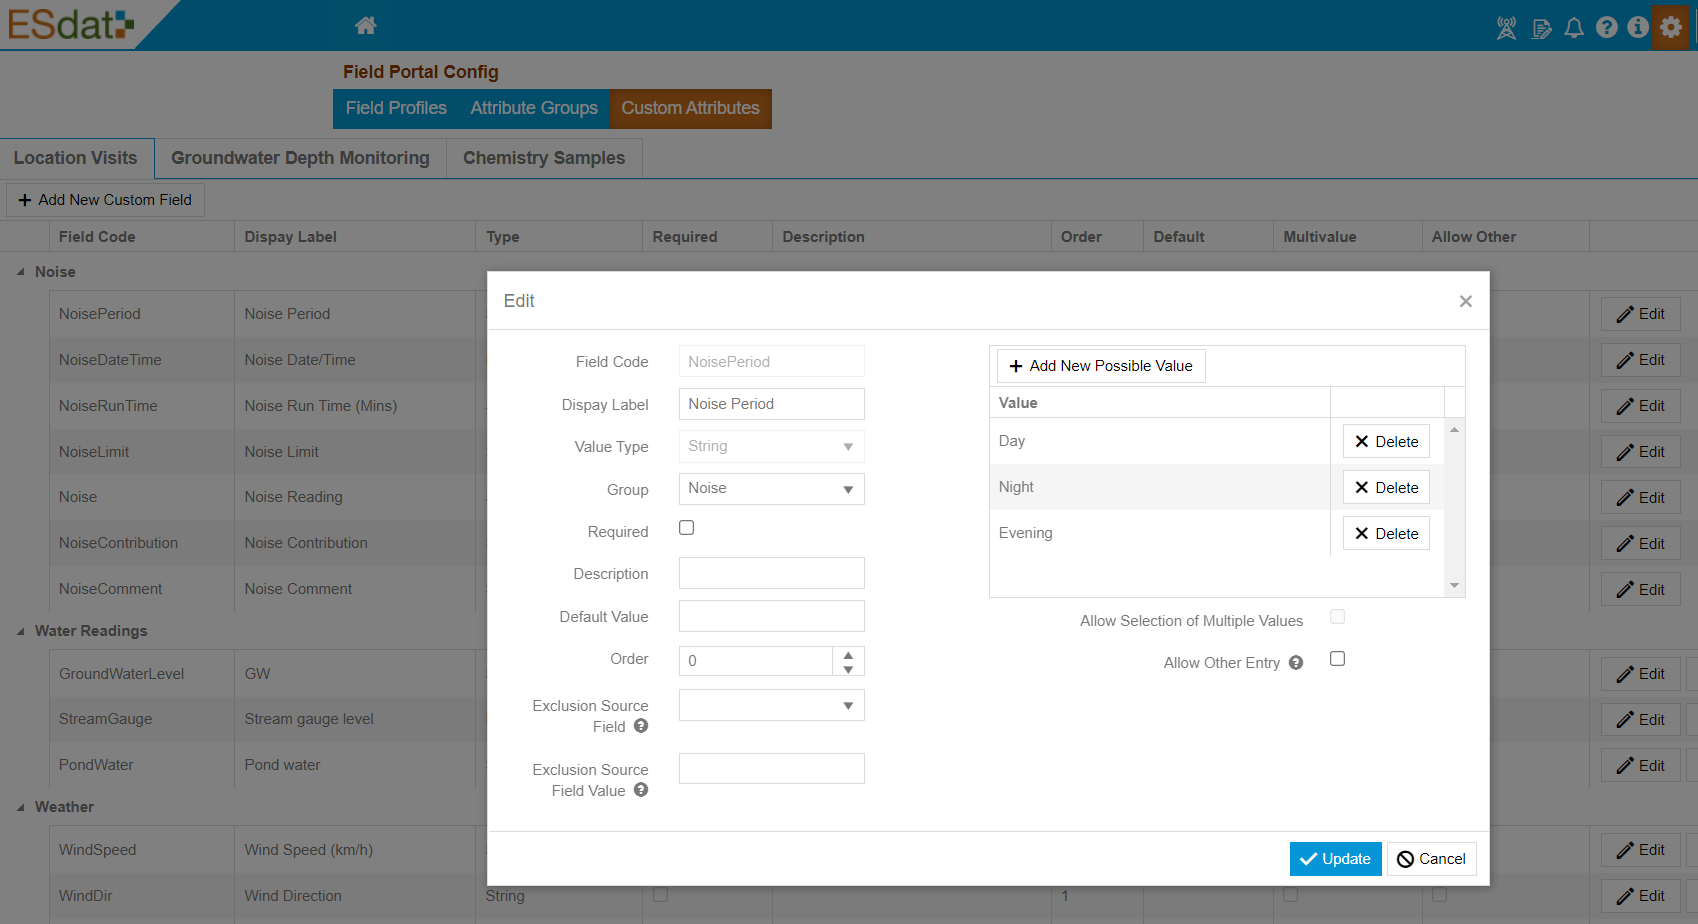Open the information icon in the header

[1639, 28]
